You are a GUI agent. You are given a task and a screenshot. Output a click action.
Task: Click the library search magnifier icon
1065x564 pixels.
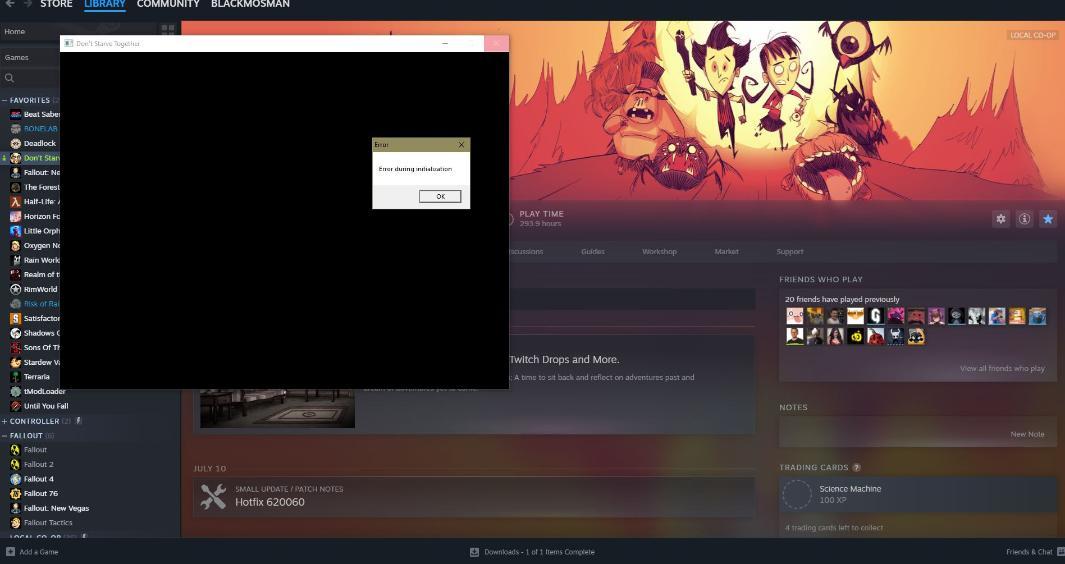[10, 78]
